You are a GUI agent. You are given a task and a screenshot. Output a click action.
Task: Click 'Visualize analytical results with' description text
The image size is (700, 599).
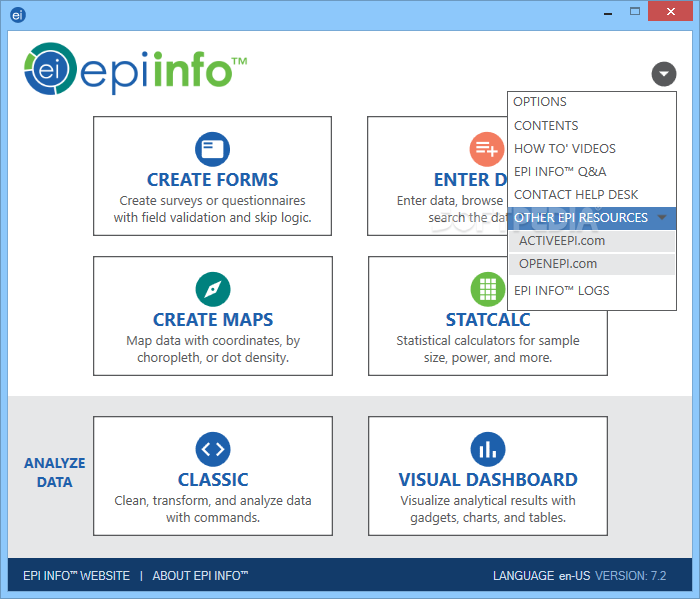(x=488, y=501)
